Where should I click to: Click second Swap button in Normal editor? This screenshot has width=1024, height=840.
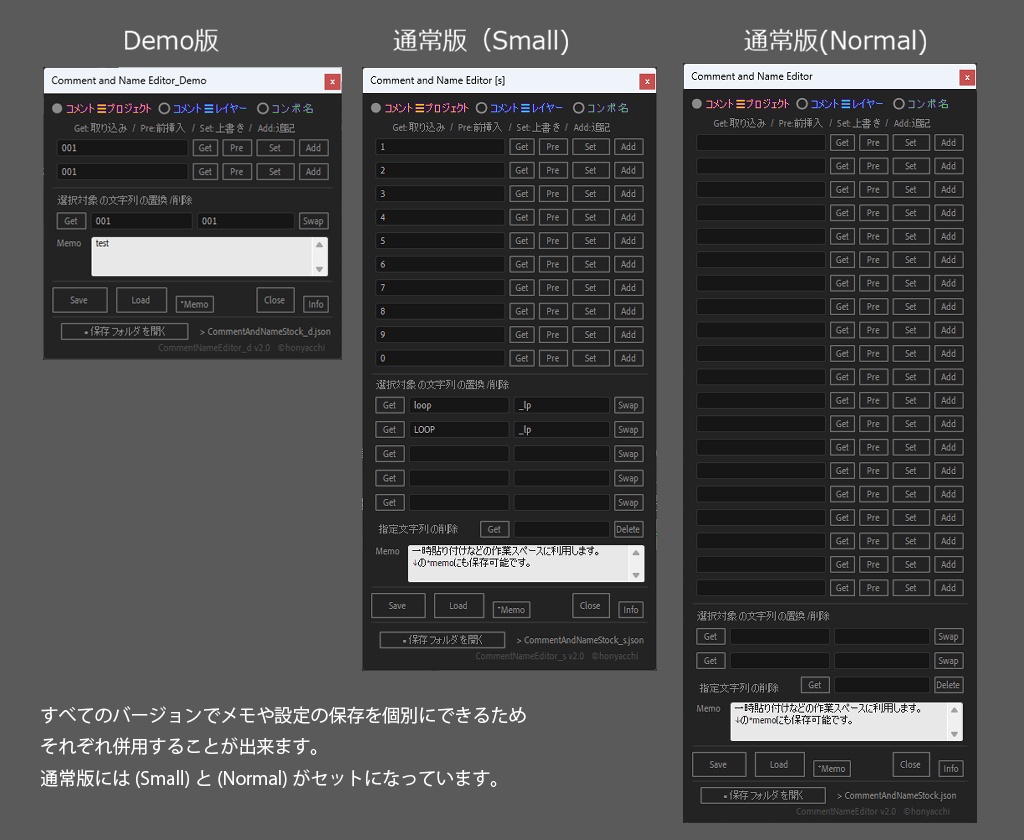point(948,661)
